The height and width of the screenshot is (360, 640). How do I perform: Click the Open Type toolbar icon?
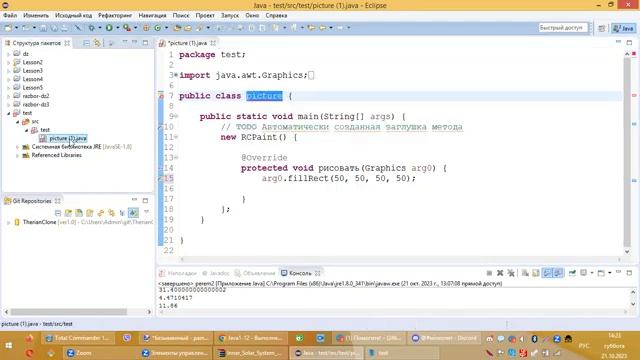click(x=177, y=28)
